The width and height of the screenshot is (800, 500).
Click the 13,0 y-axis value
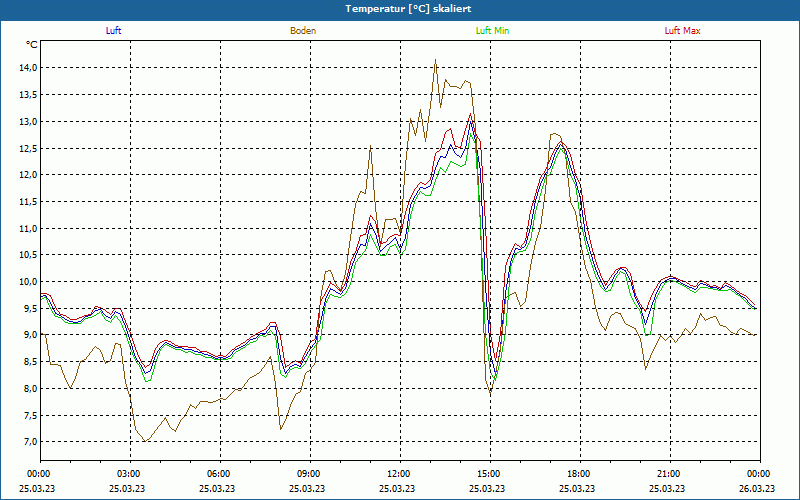pyautogui.click(x=28, y=121)
